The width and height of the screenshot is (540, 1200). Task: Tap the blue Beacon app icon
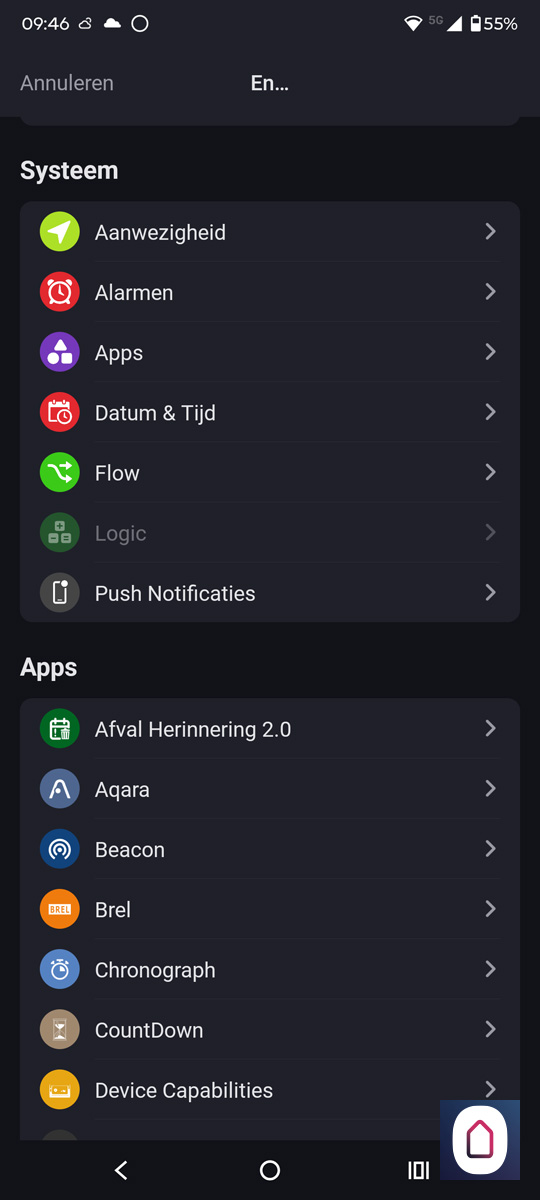60,849
